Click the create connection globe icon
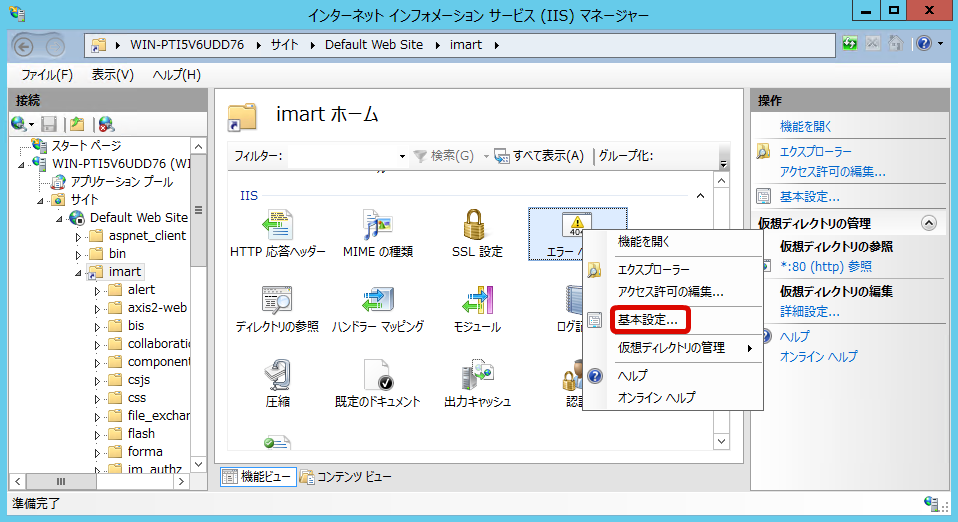 tap(19, 124)
